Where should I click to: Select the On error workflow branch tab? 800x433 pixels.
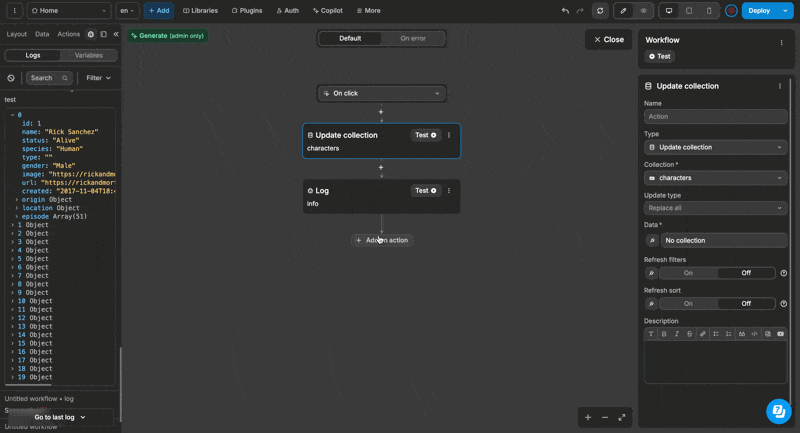click(413, 38)
